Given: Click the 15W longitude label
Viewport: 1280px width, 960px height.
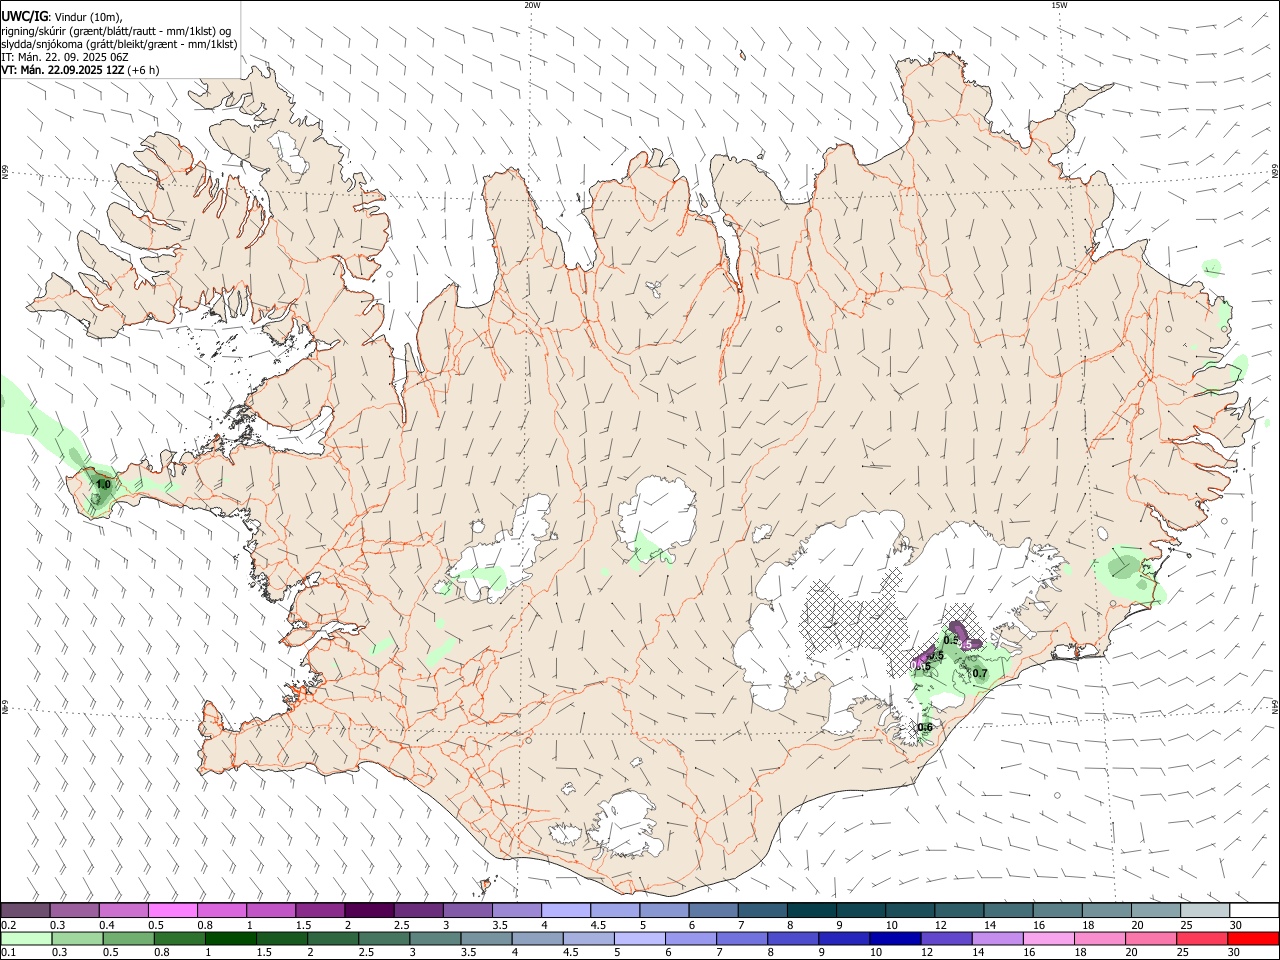Looking at the screenshot, I should (x=1059, y=5).
